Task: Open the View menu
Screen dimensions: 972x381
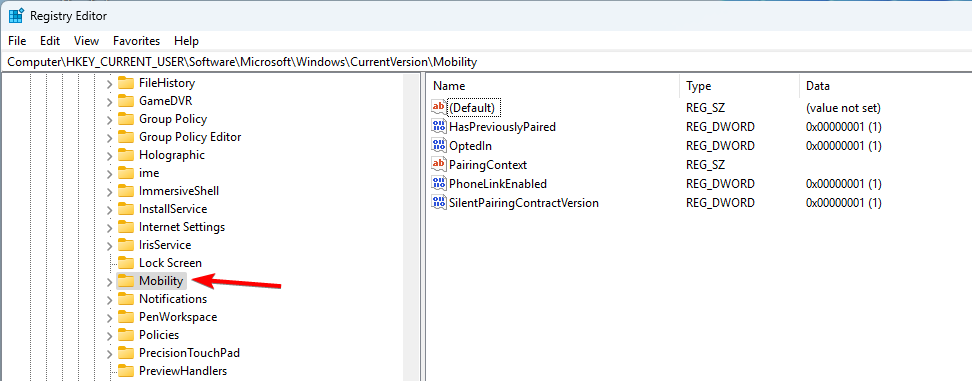Action: [x=86, y=41]
